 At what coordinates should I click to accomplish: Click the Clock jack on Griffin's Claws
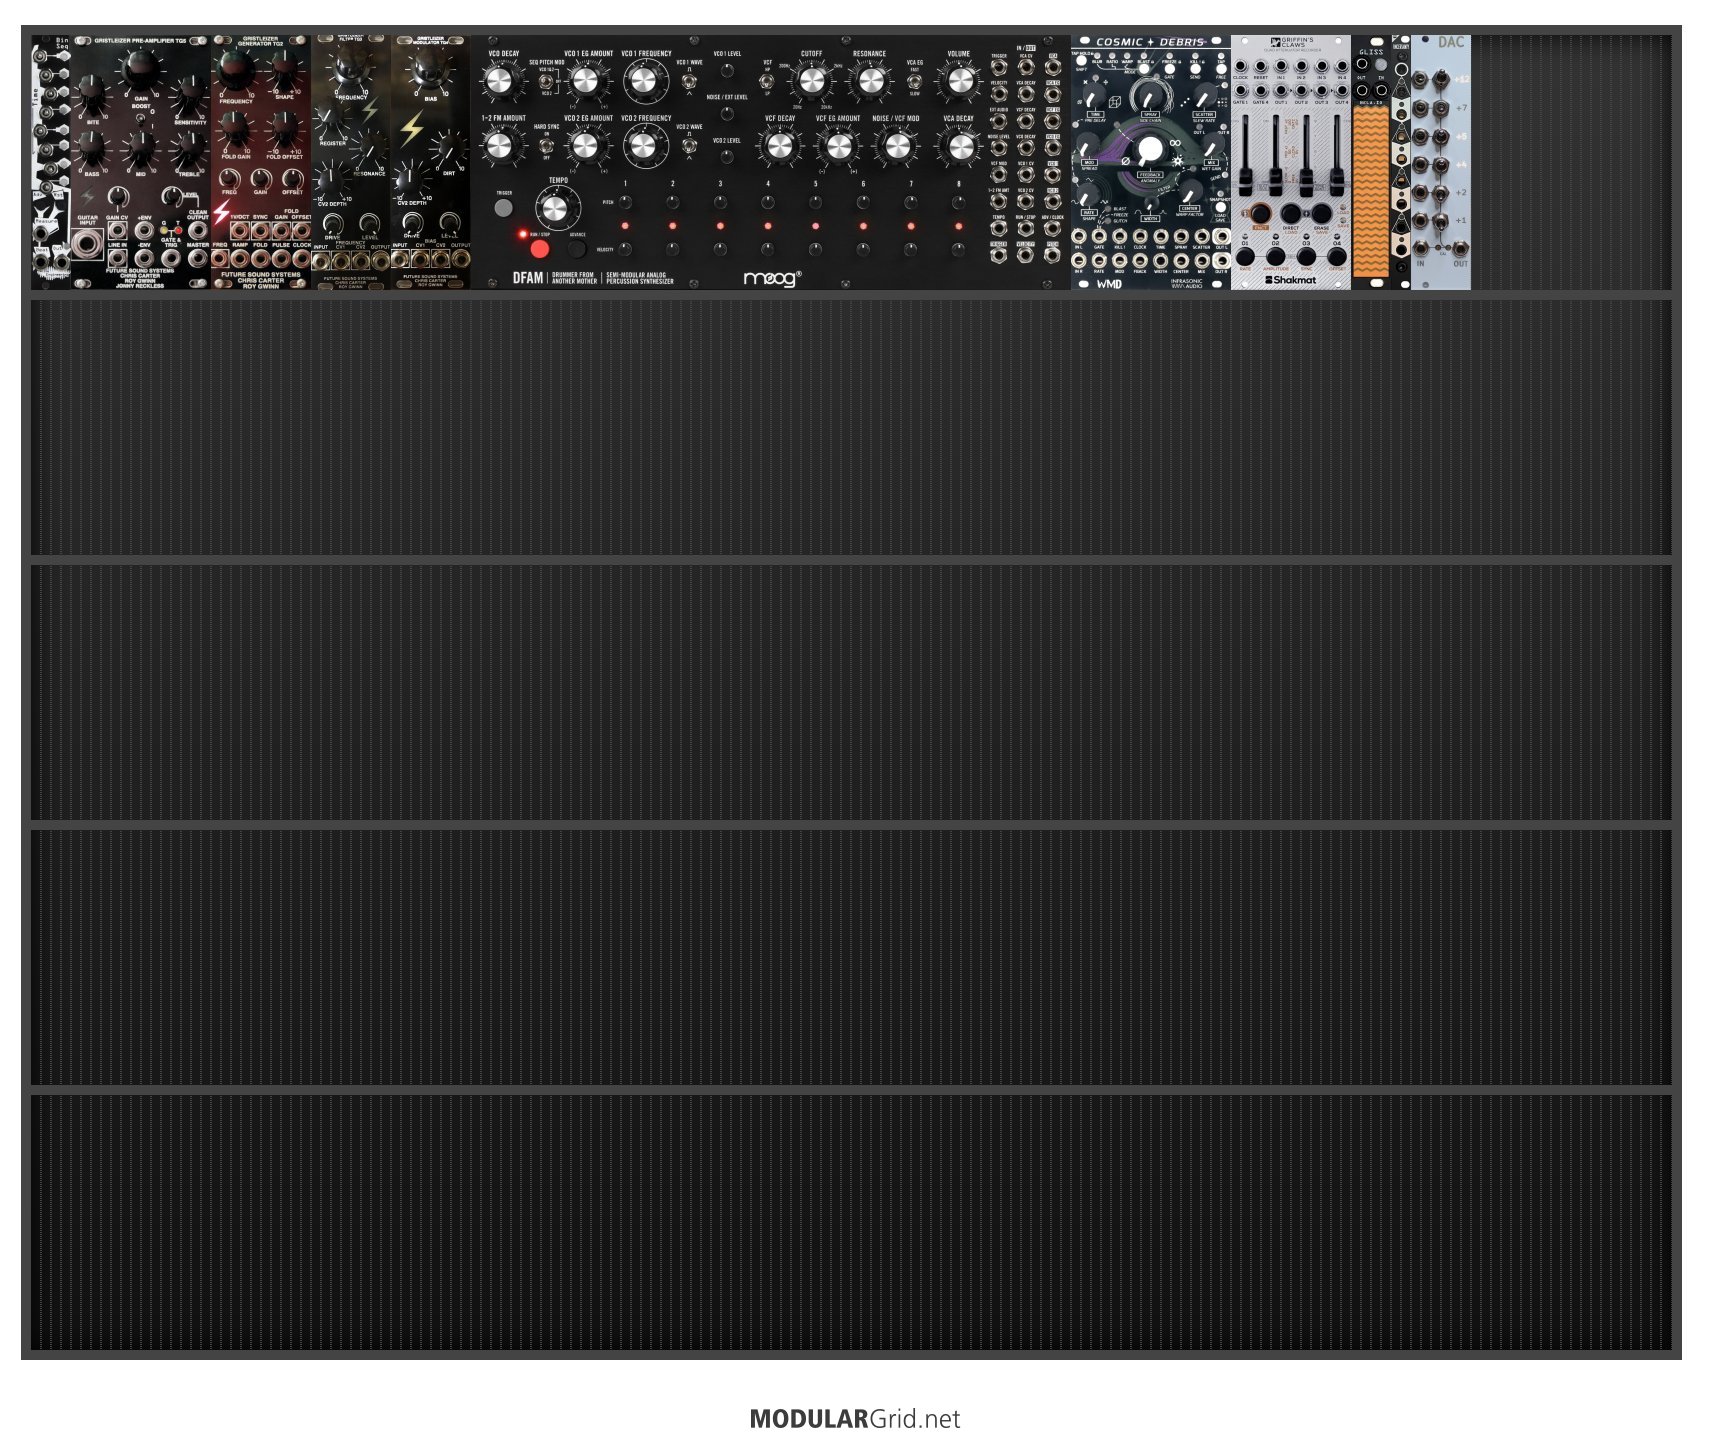coord(1240,67)
